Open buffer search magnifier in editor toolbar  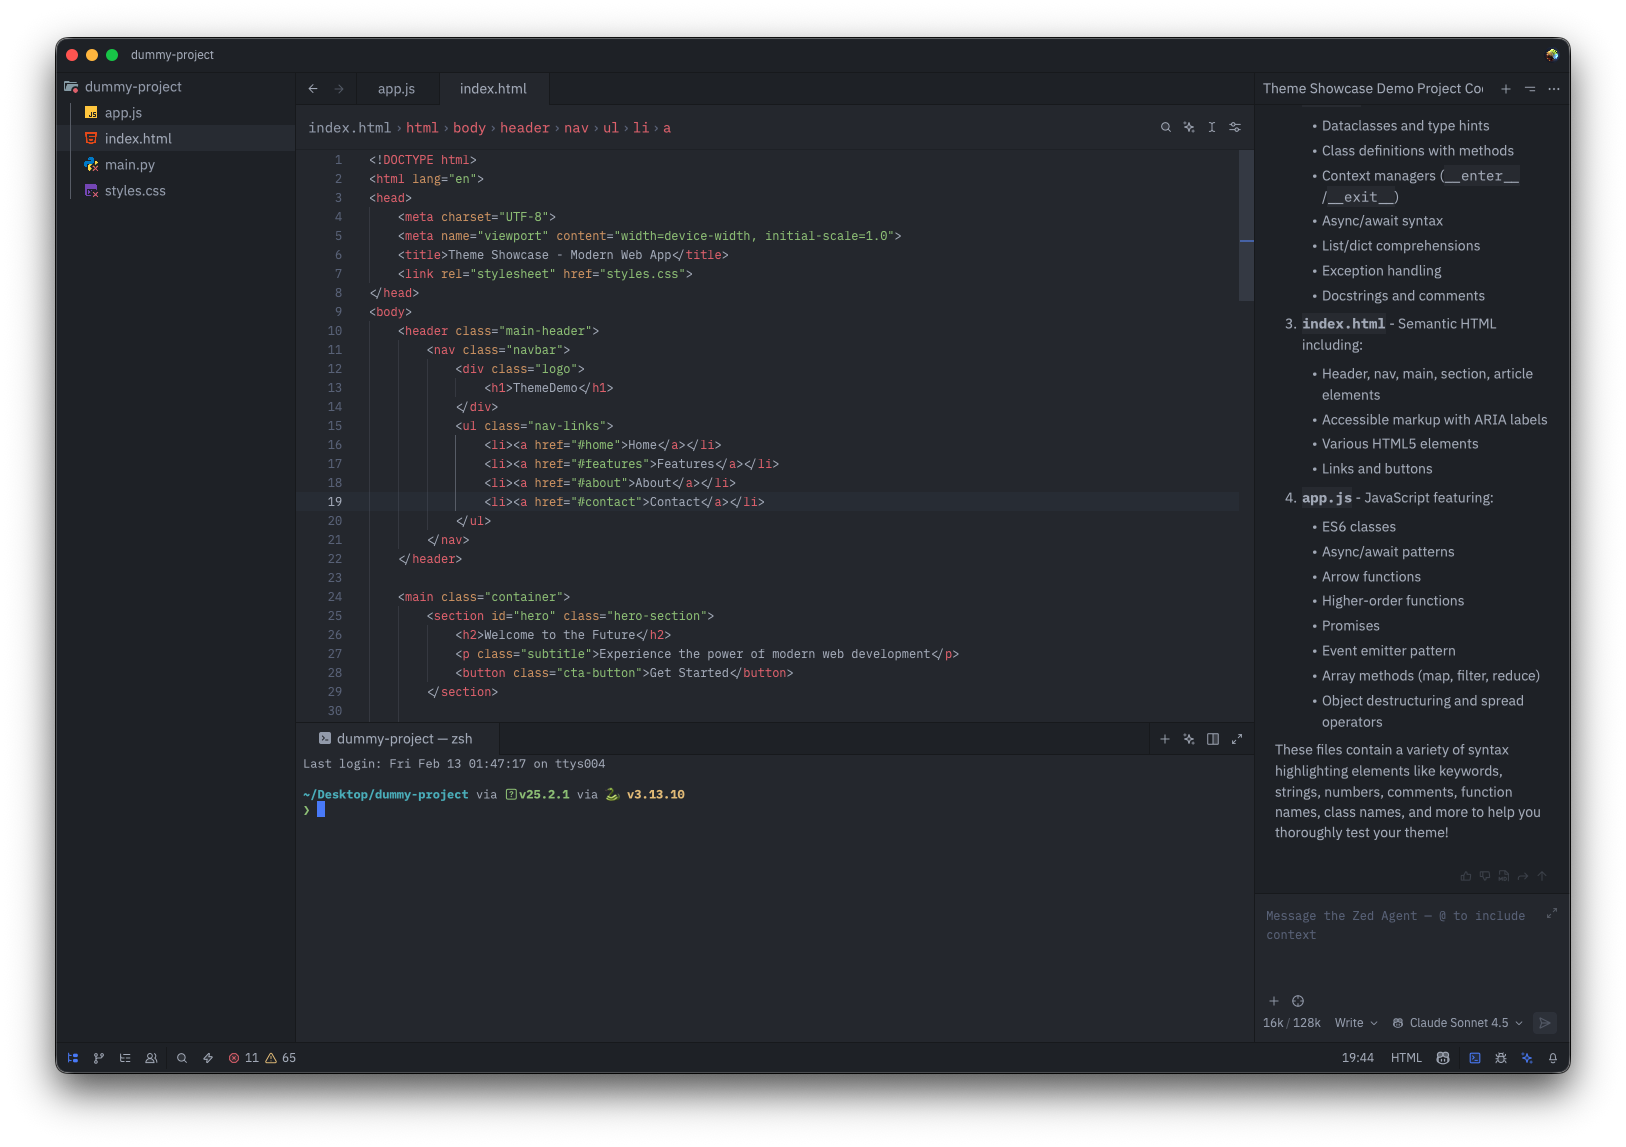[1166, 127]
